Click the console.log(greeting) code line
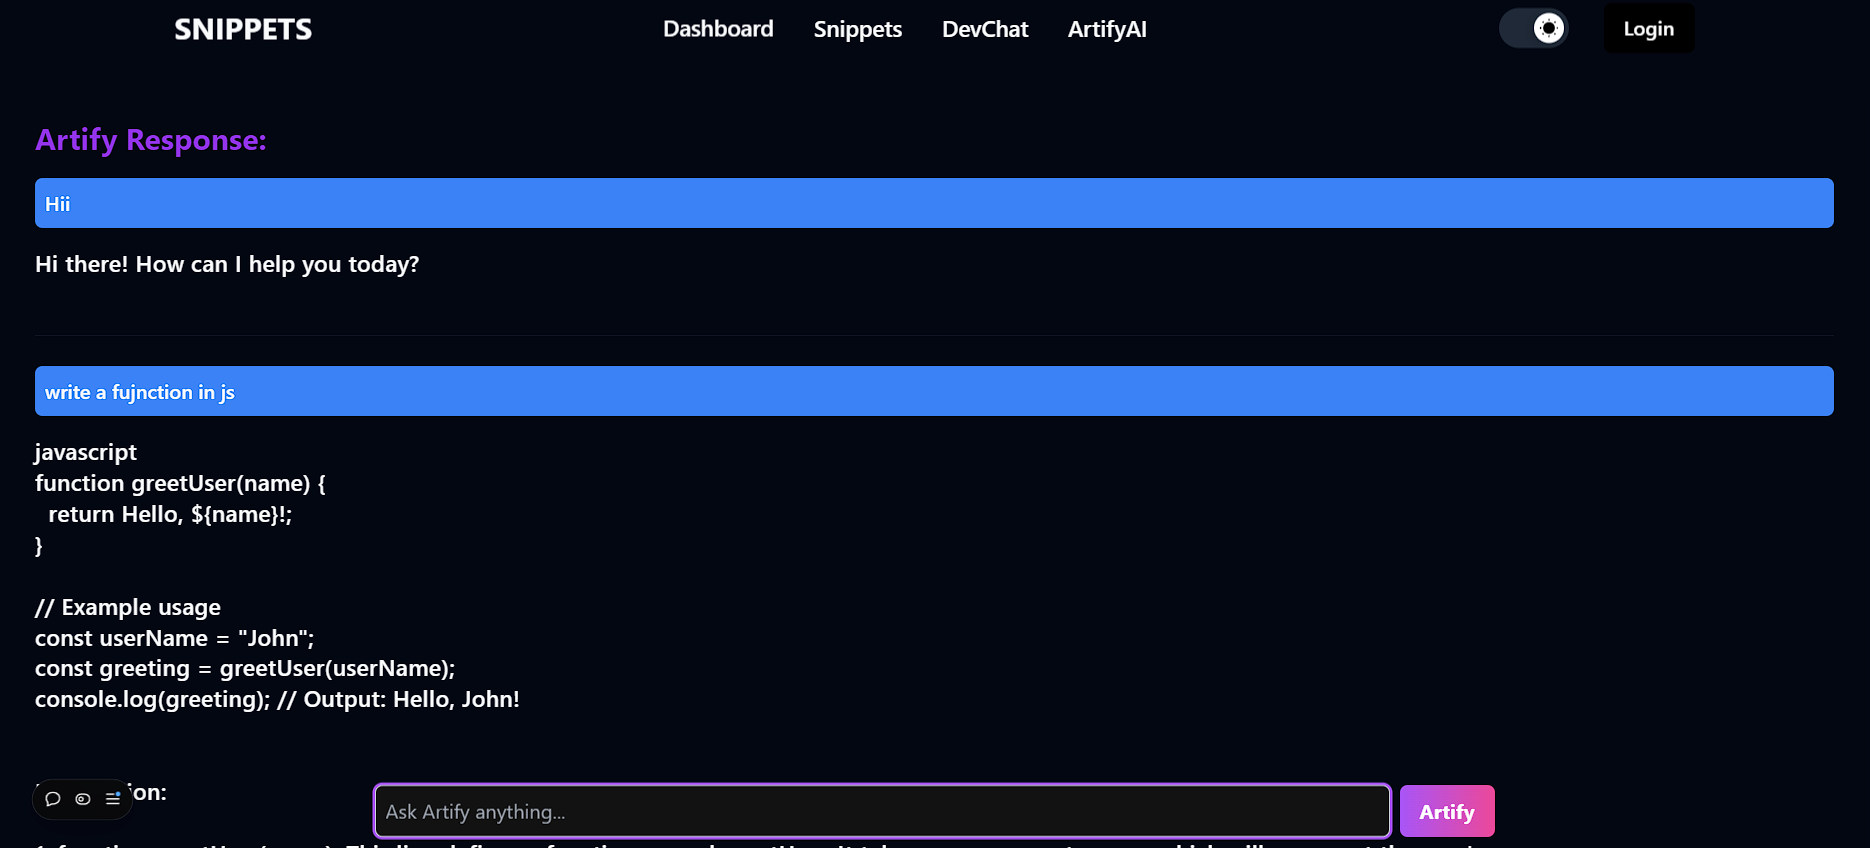The image size is (1870, 848). click(x=277, y=699)
